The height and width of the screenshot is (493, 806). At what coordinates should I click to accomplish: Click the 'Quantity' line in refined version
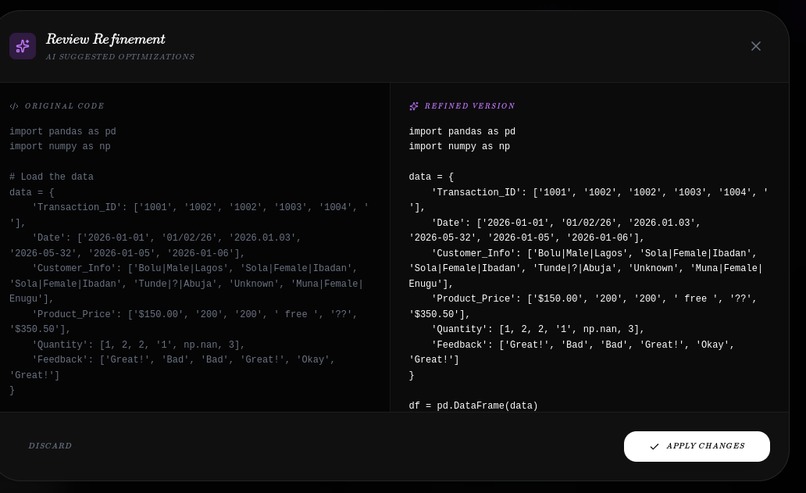tap(538, 329)
